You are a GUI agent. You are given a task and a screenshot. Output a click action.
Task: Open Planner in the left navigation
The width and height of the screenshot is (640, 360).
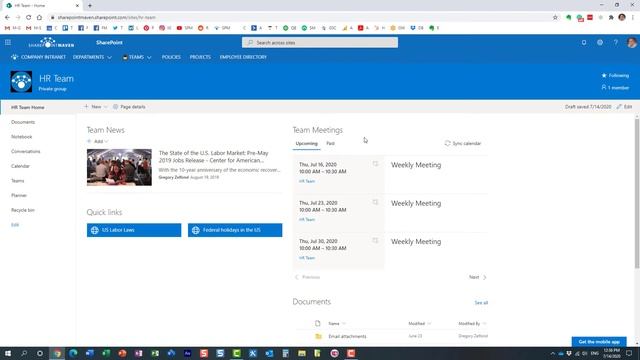(x=19, y=196)
